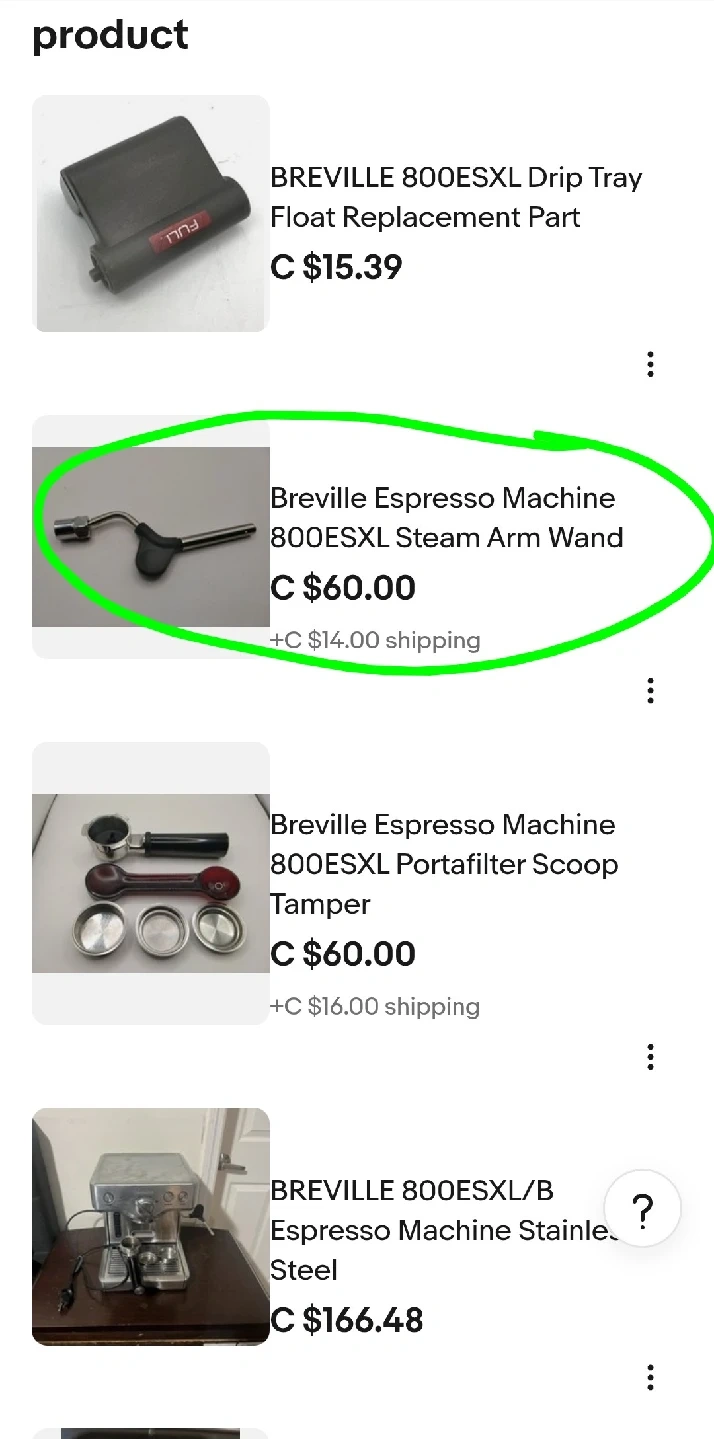Open three-dot menu for Steam Arm Wand listing
Viewport: 714px width, 1439px height.
click(x=650, y=690)
